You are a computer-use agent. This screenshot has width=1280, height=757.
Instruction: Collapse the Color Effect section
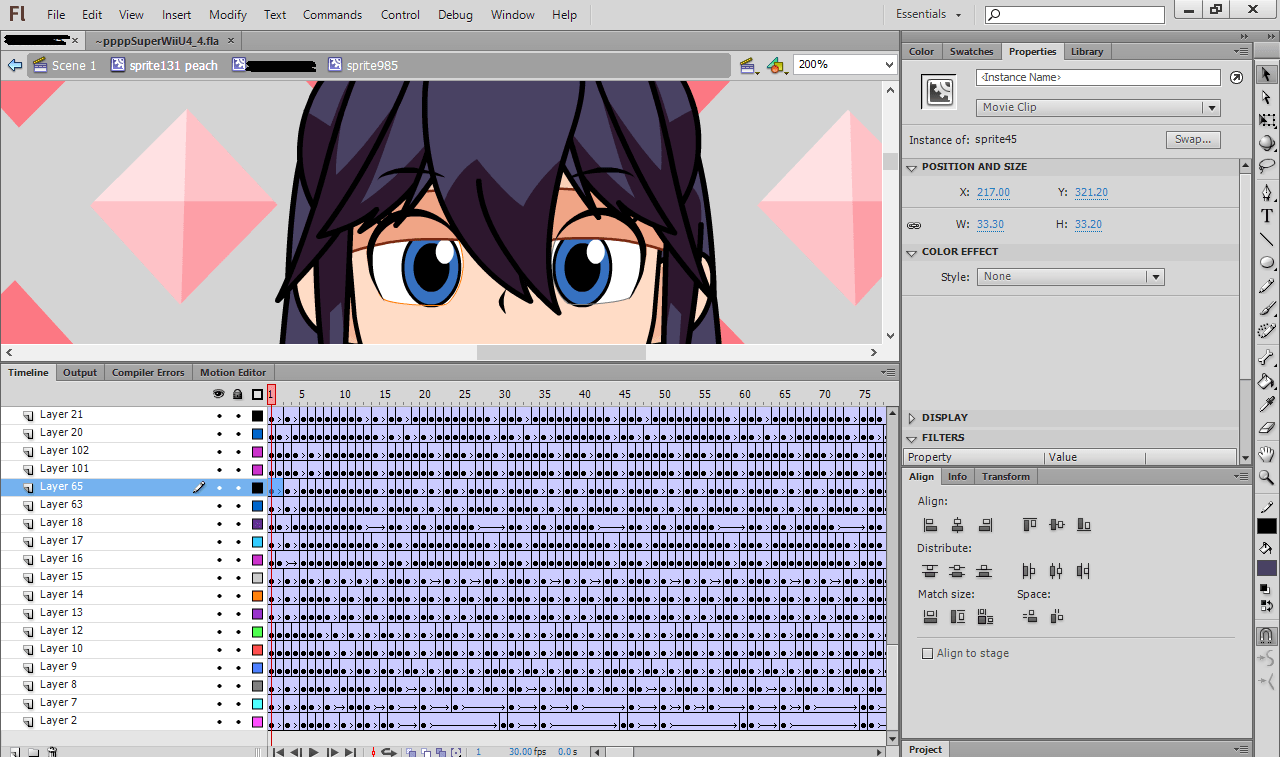point(912,253)
